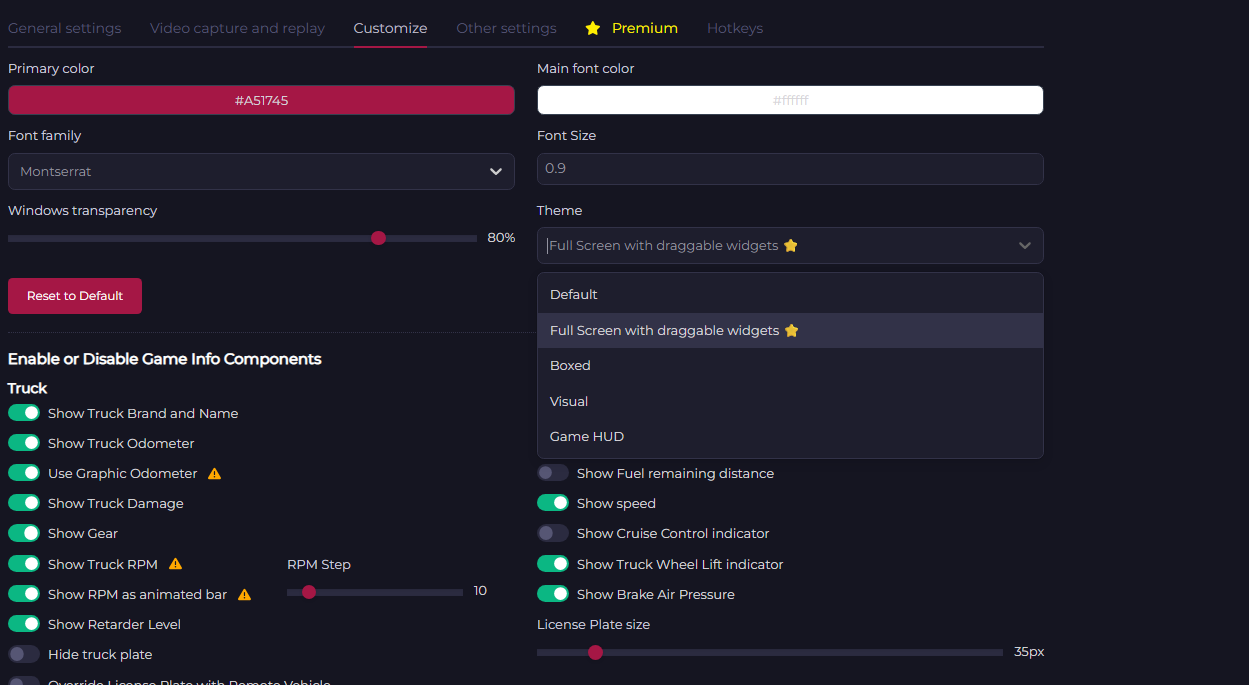Click into the Font Size input field
This screenshot has width=1249, height=685.
(789, 169)
